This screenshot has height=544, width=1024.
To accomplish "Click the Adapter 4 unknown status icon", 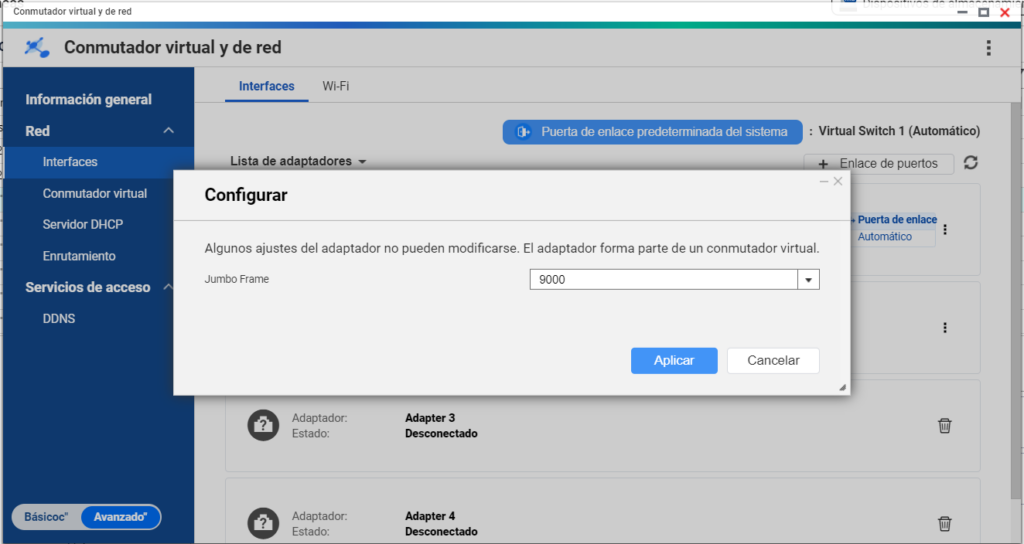I will click(262, 523).
